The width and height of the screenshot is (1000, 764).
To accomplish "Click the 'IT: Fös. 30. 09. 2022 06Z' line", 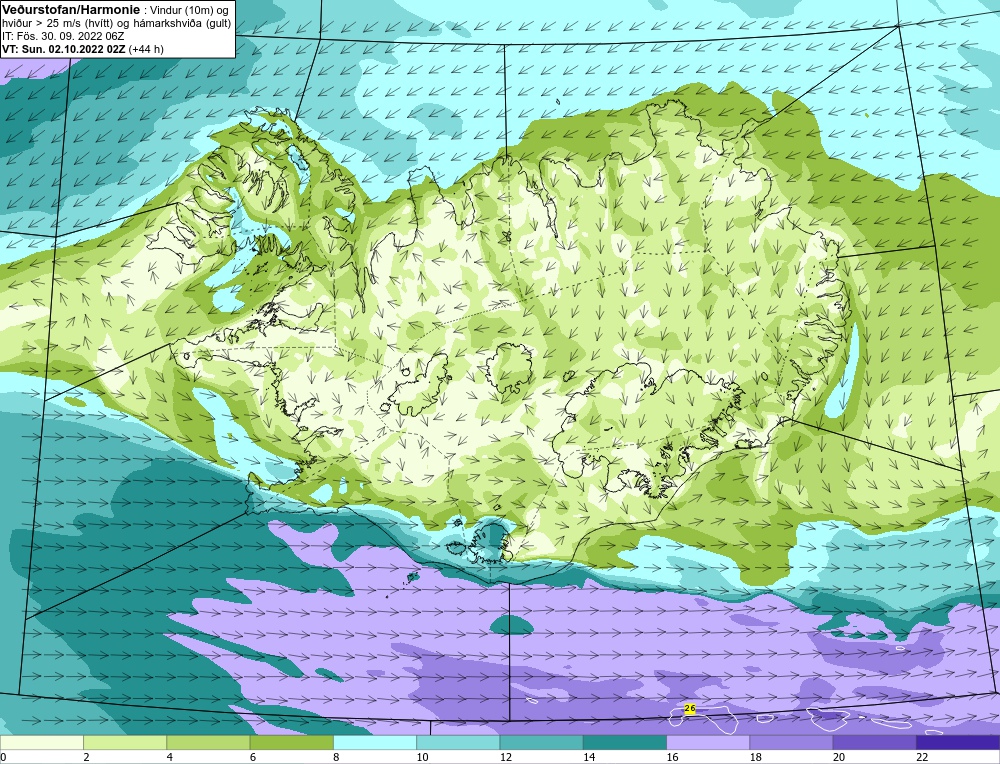I will (x=63, y=36).
